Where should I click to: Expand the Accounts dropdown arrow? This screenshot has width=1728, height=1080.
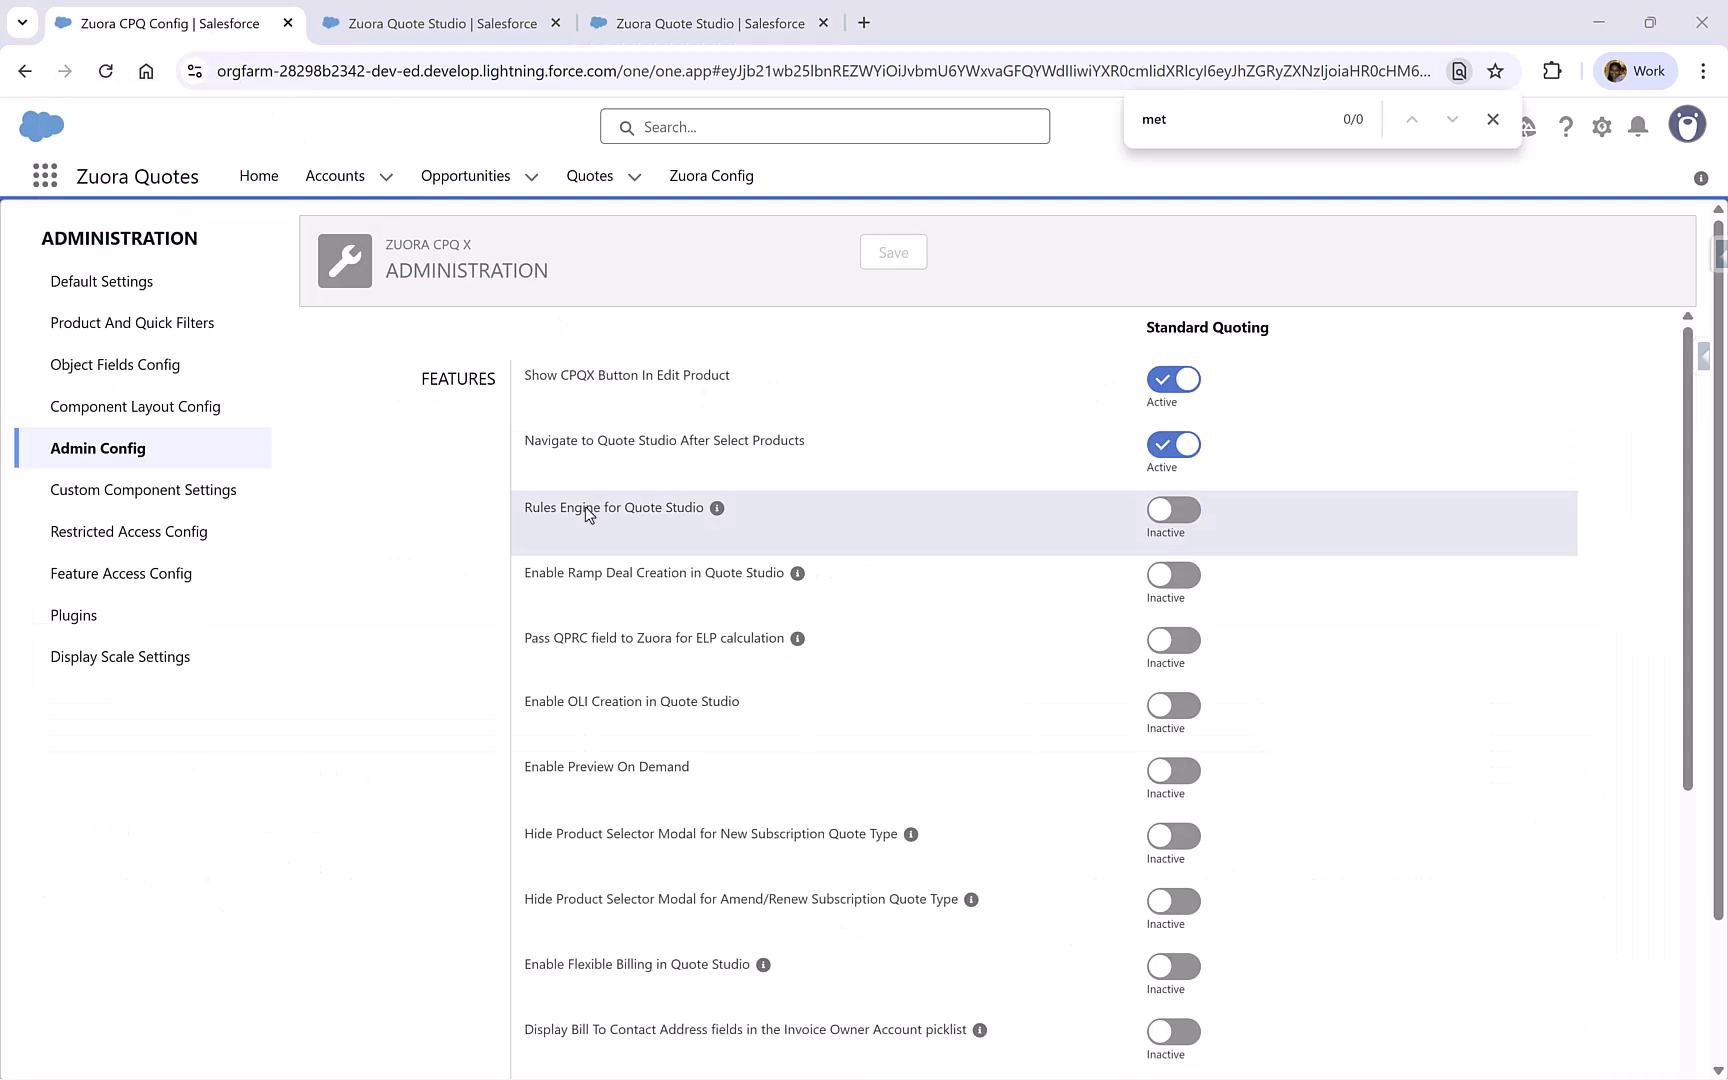click(387, 176)
